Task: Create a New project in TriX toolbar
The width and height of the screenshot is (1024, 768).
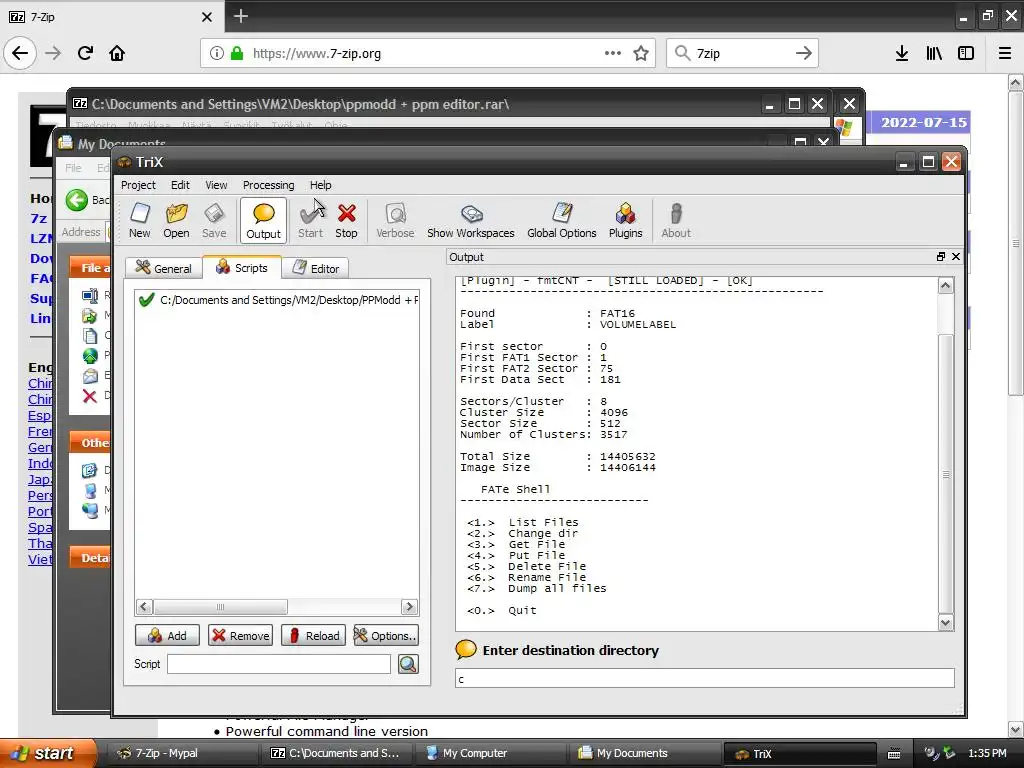Action: coord(140,221)
